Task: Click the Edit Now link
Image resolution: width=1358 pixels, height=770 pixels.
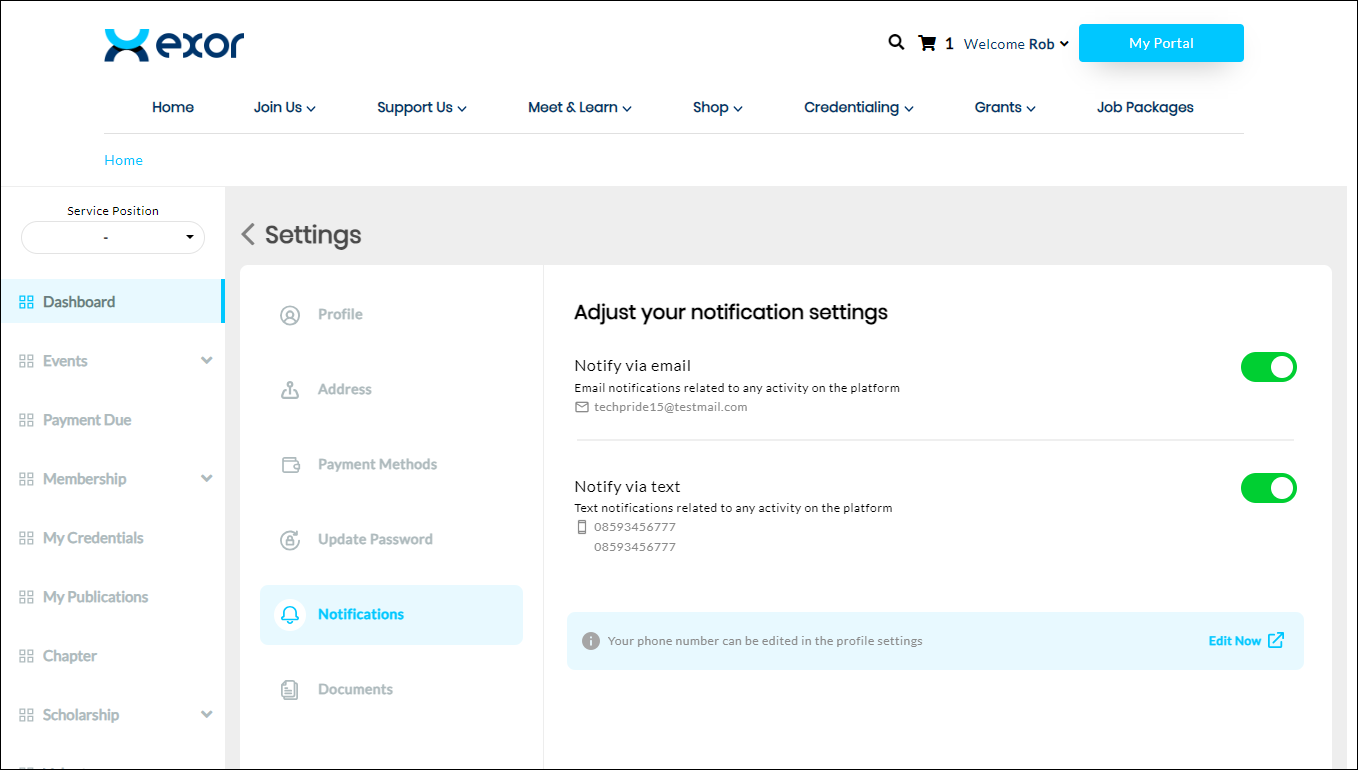Action: pos(1245,641)
